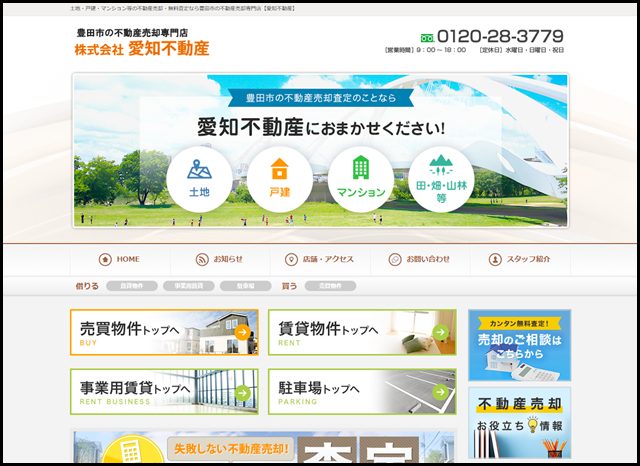640x466 pixels.
Task: Click the 店舗・アクセス location pin icon
Action: point(291,260)
